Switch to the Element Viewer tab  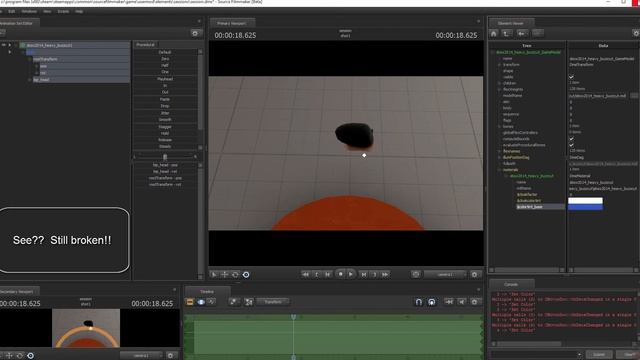[511, 23]
